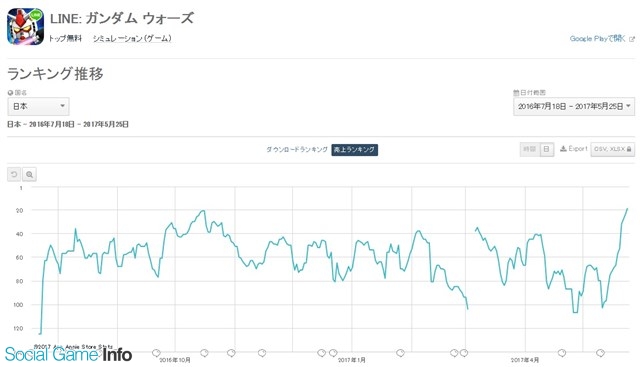640x367 pixels.
Task: Click the Export download icon
Action: 563,149
